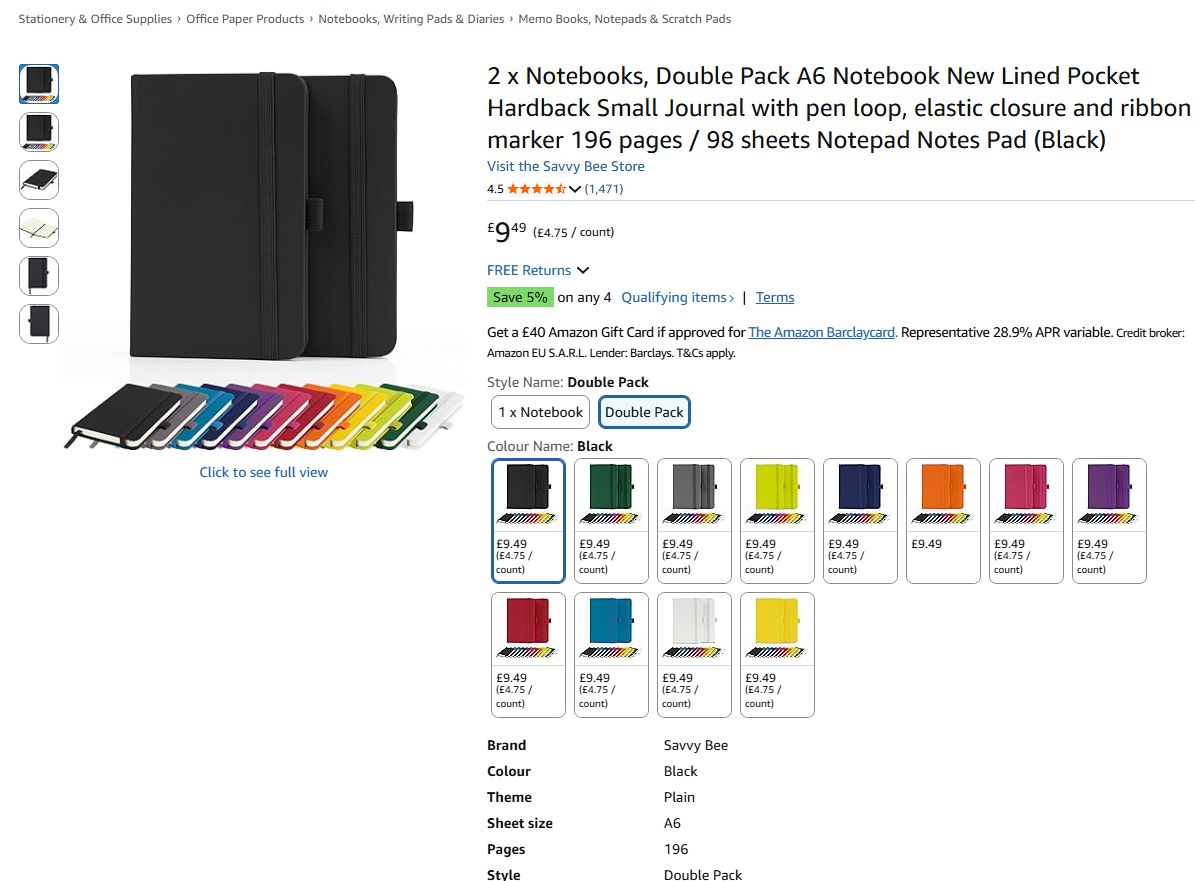Open the promotion Terms link
Screen dimensions: 1195x881
[775, 297]
